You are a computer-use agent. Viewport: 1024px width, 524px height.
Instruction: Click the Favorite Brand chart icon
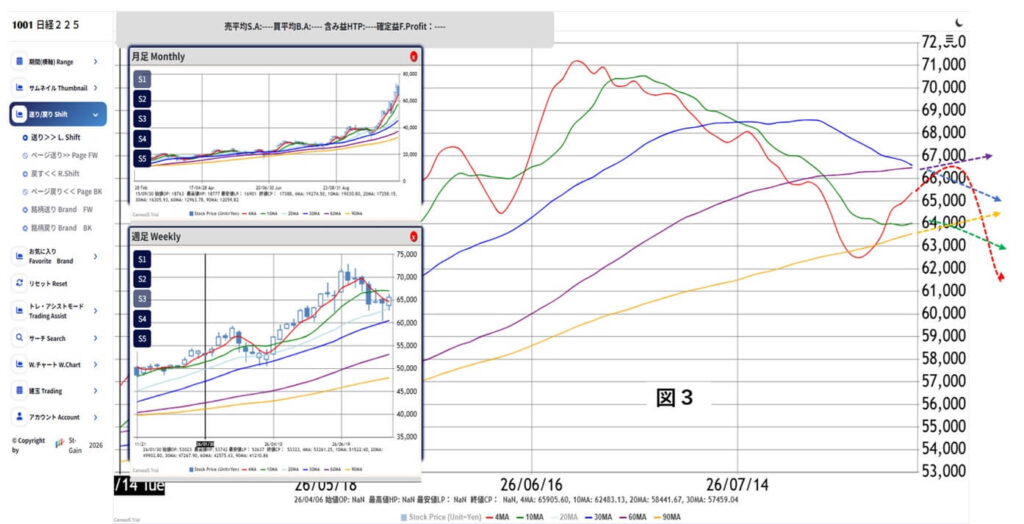[x=20, y=256]
